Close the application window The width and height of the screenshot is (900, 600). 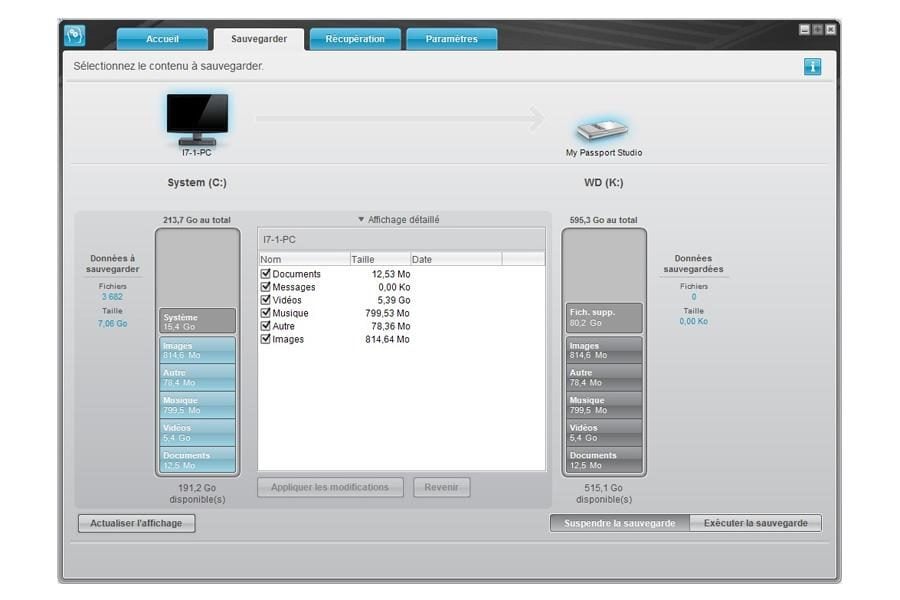click(830, 30)
